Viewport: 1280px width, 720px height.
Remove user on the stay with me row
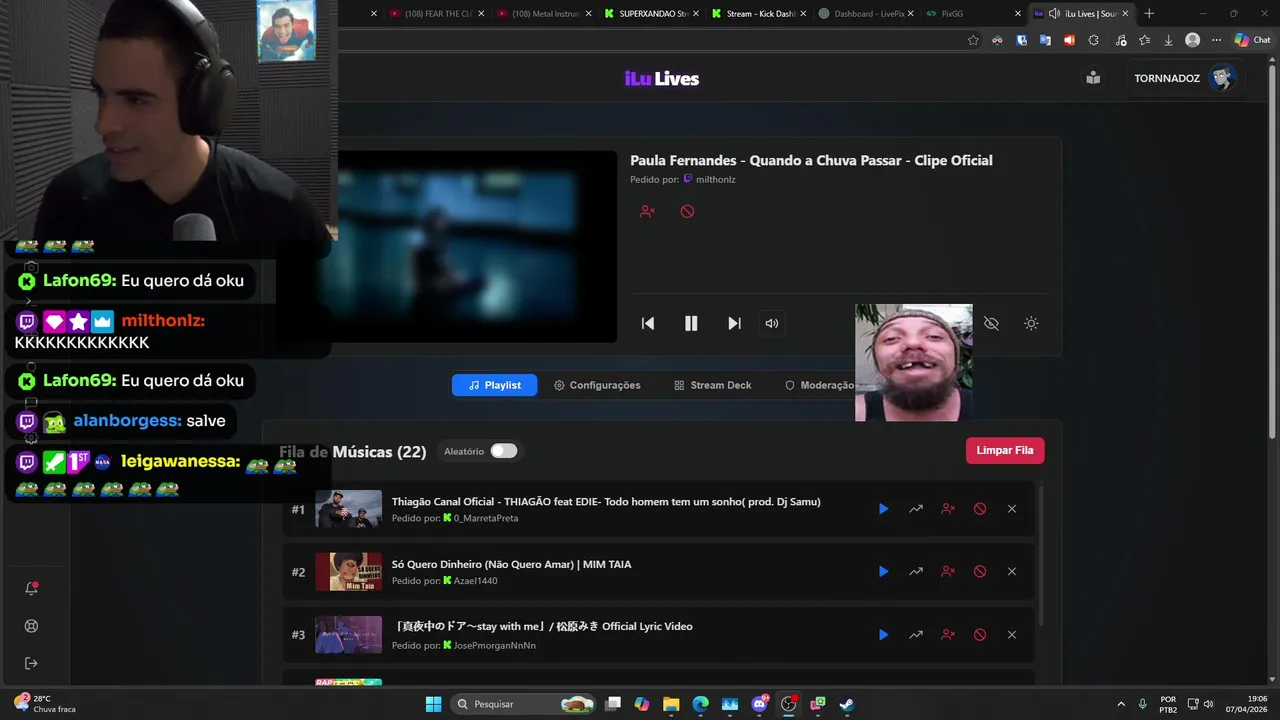pos(948,634)
